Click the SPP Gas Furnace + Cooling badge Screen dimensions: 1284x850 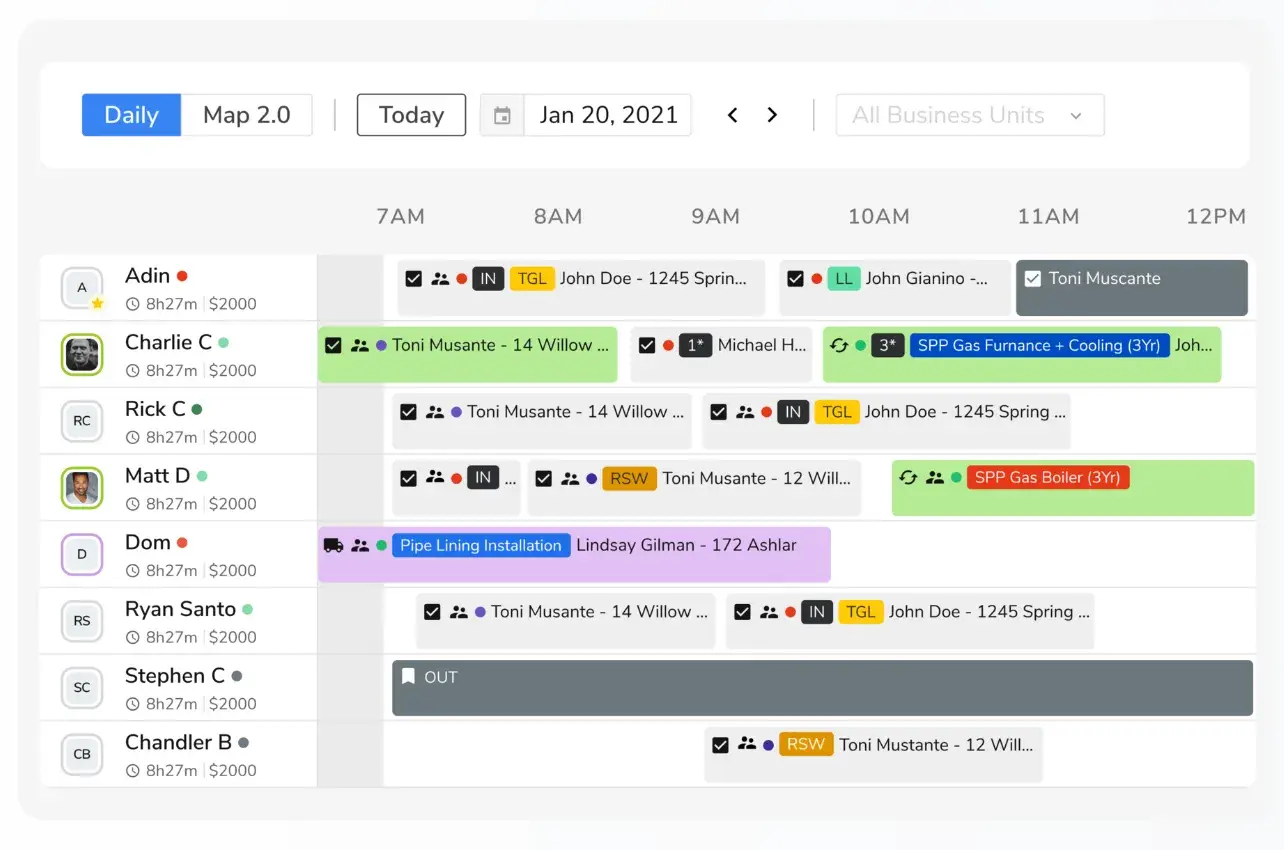(1038, 345)
